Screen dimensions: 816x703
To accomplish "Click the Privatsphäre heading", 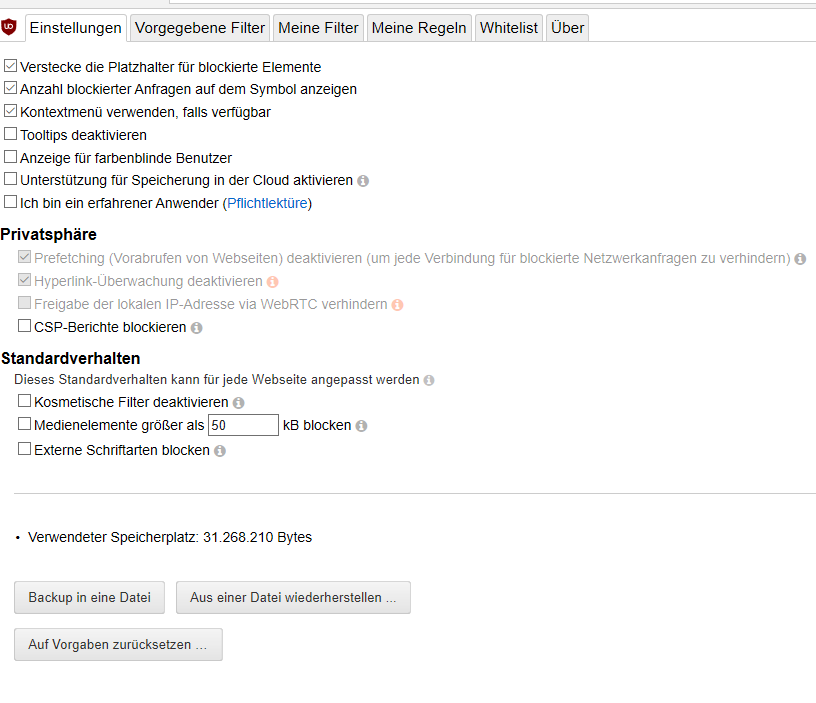I will pyautogui.click(x=48, y=235).
